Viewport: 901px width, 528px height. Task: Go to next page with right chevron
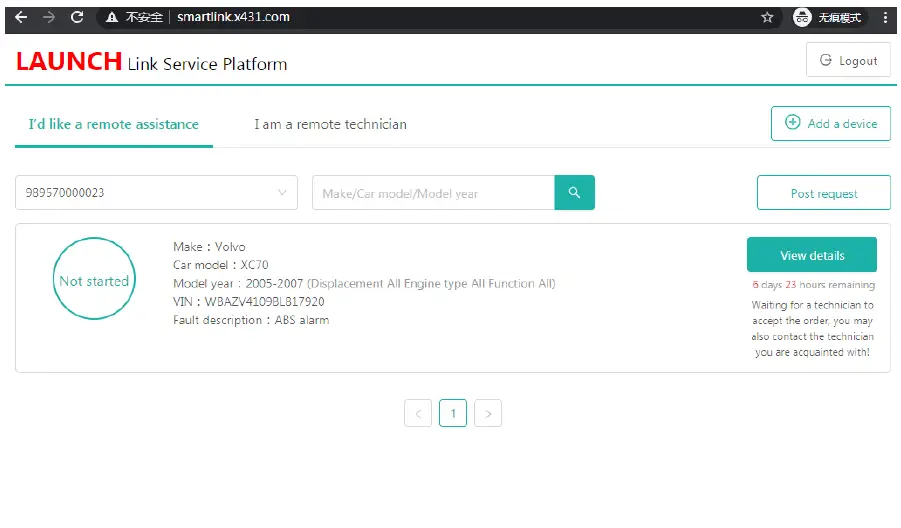[x=488, y=413]
